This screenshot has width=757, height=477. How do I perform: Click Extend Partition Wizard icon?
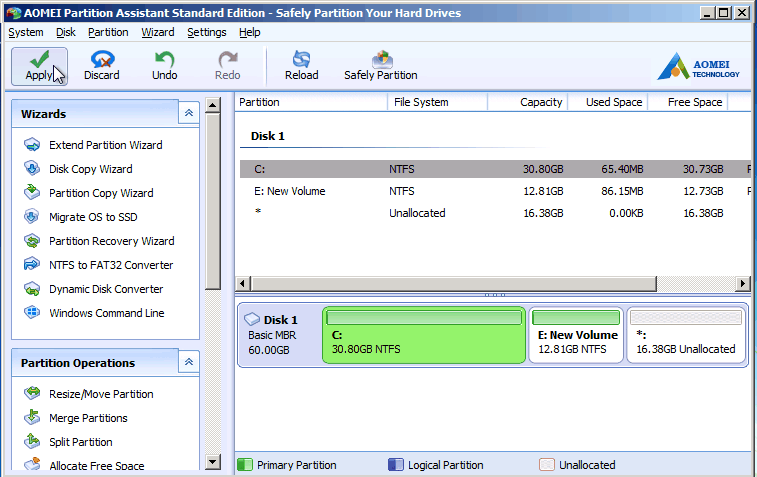(x=32, y=144)
